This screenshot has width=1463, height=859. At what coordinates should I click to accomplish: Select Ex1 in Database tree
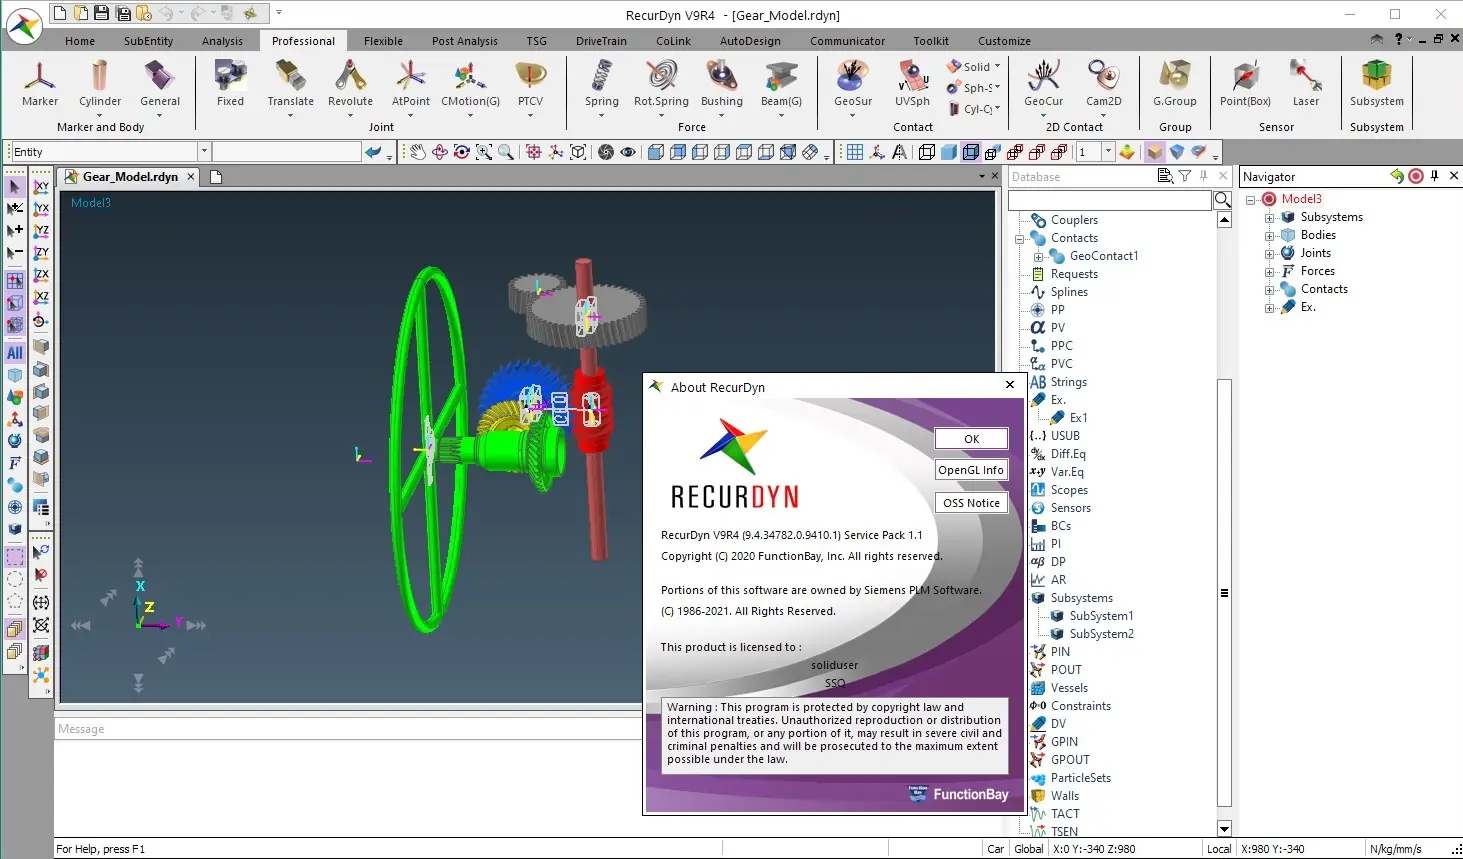1078,418
